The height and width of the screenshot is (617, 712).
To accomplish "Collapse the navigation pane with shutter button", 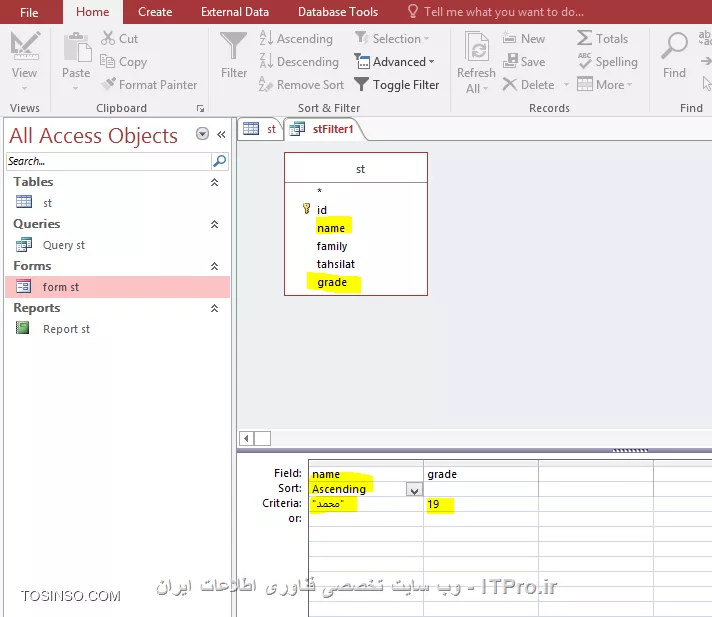I will point(221,134).
